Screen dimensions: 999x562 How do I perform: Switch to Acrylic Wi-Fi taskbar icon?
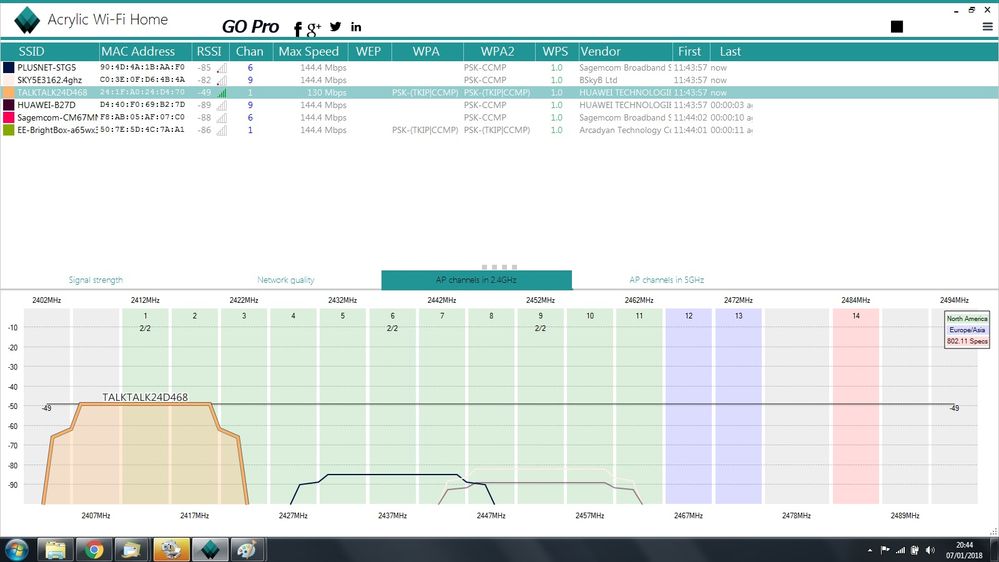[x=210, y=549]
